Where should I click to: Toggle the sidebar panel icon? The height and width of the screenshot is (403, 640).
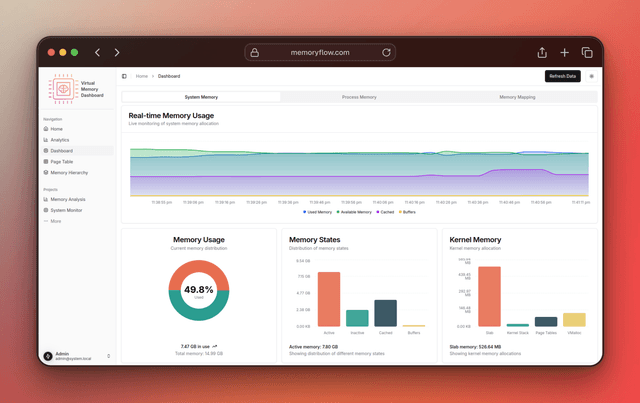click(124, 76)
